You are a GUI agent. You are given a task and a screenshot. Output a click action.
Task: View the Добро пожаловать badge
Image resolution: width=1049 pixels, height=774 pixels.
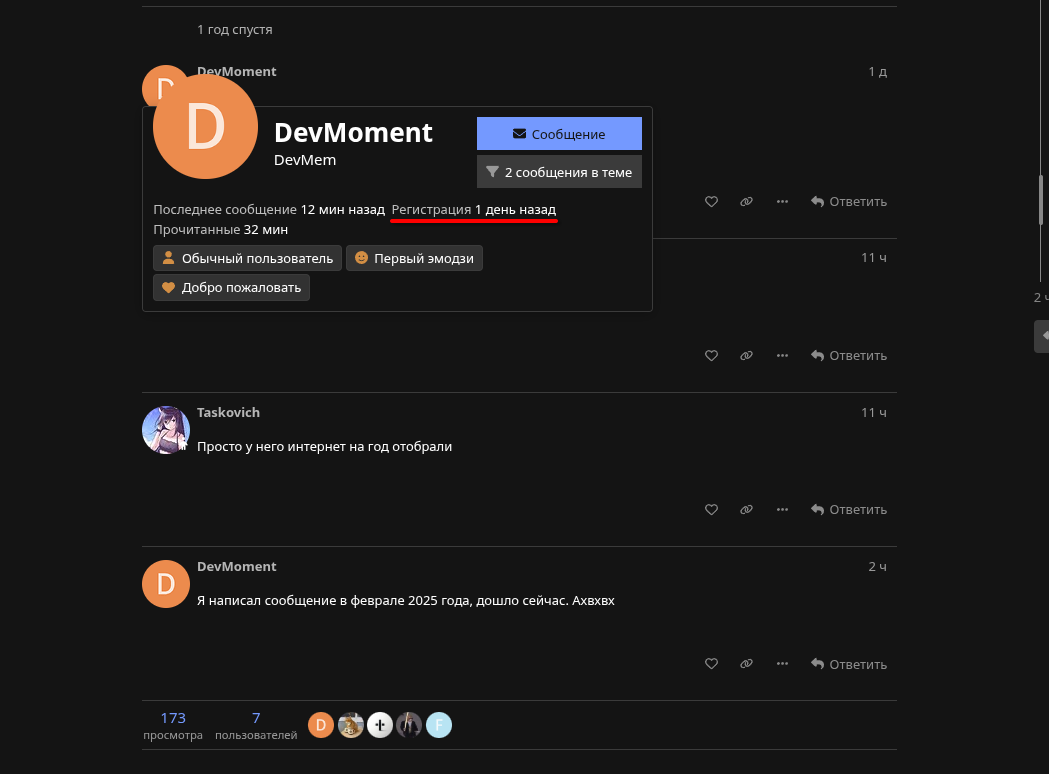(231, 288)
